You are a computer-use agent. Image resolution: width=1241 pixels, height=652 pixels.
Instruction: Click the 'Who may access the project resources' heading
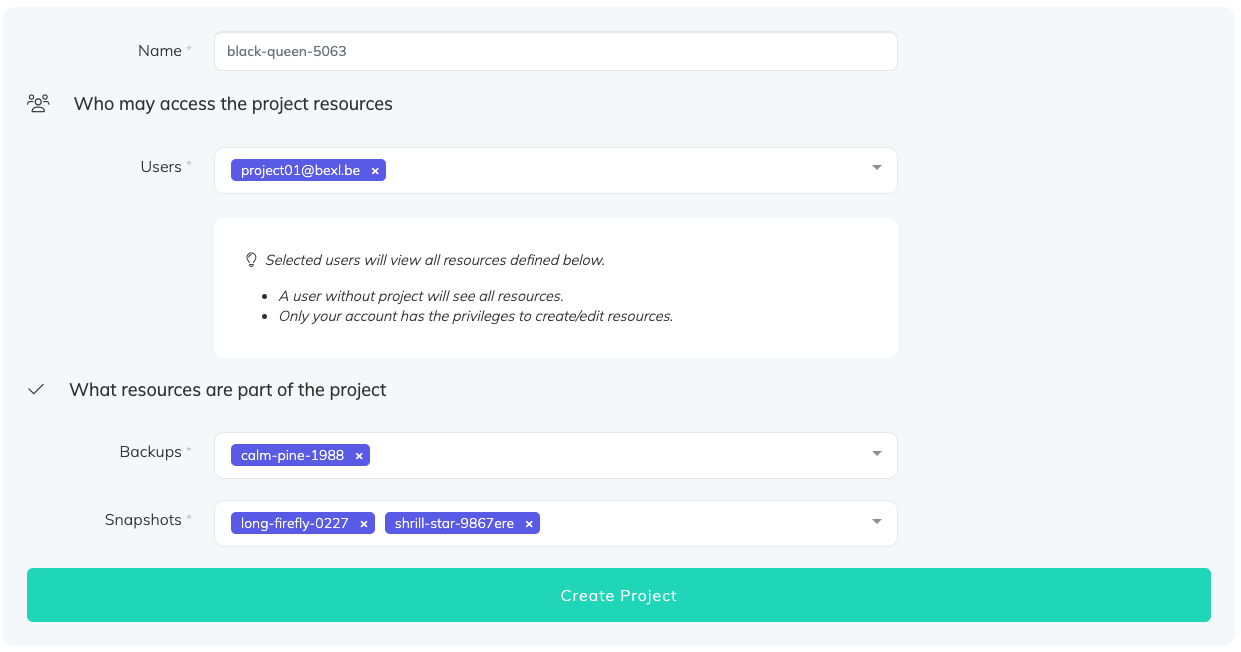point(233,104)
